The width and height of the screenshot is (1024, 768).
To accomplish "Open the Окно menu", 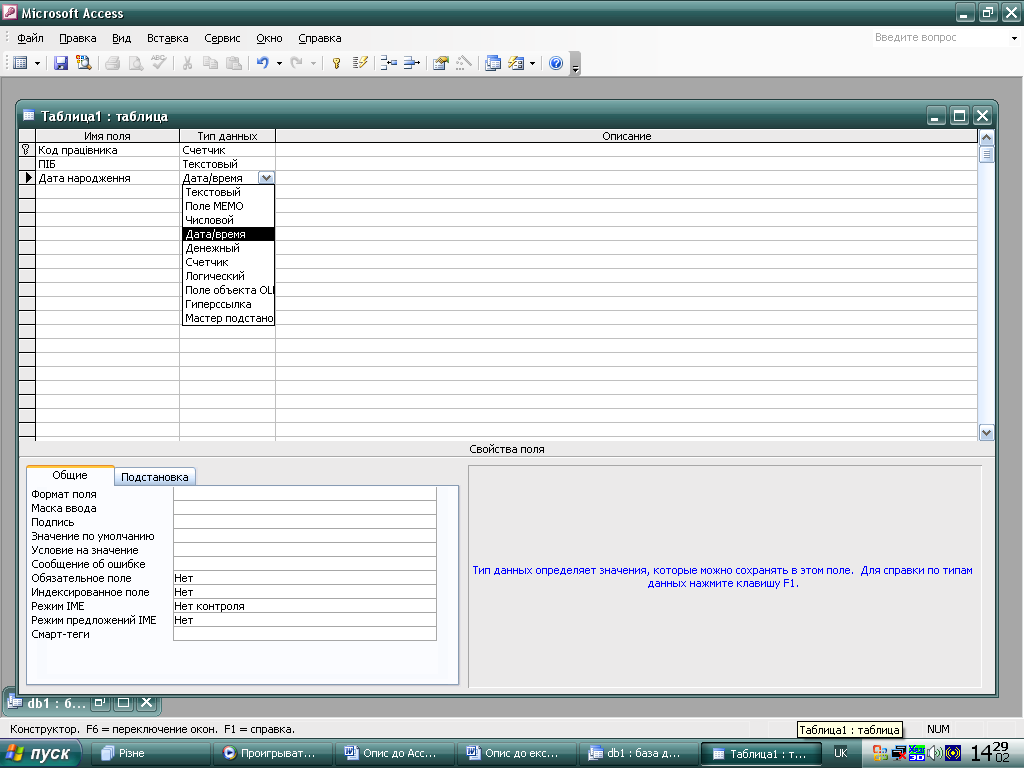I will [x=269, y=38].
